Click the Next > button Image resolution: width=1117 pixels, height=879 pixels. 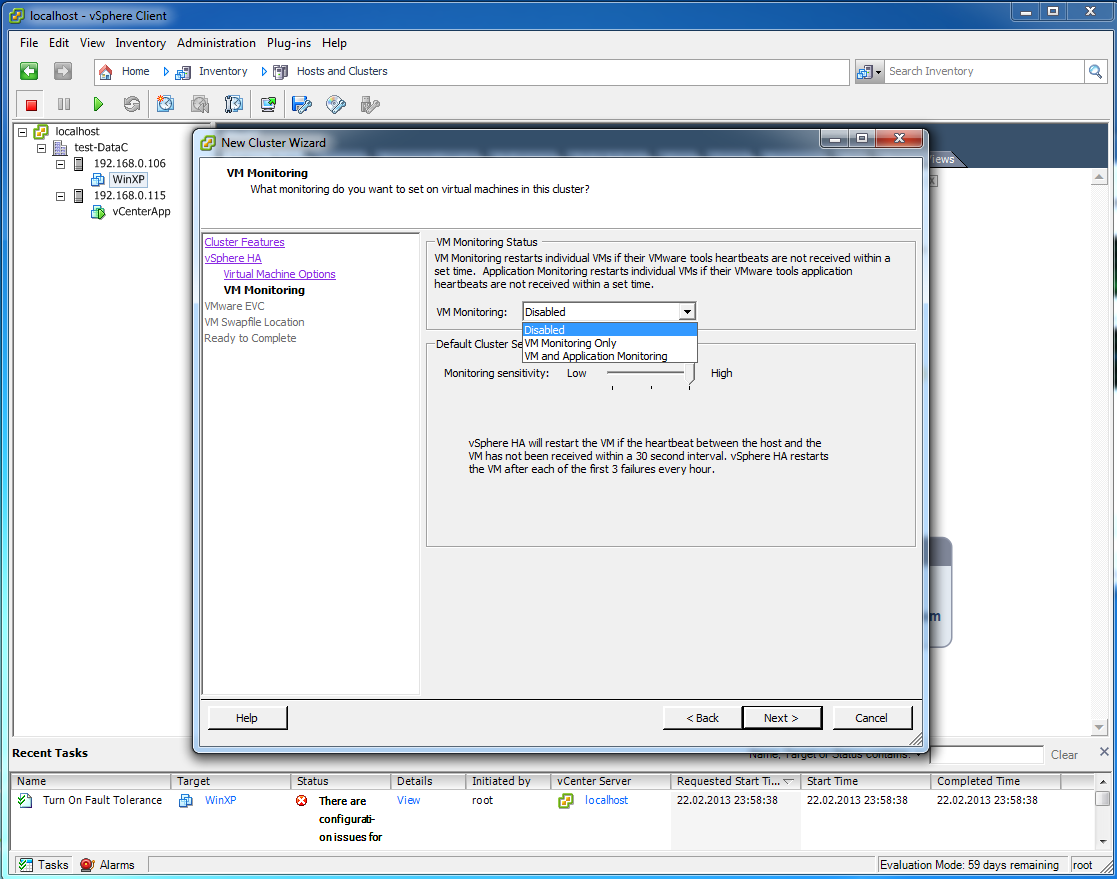[x=781, y=718]
